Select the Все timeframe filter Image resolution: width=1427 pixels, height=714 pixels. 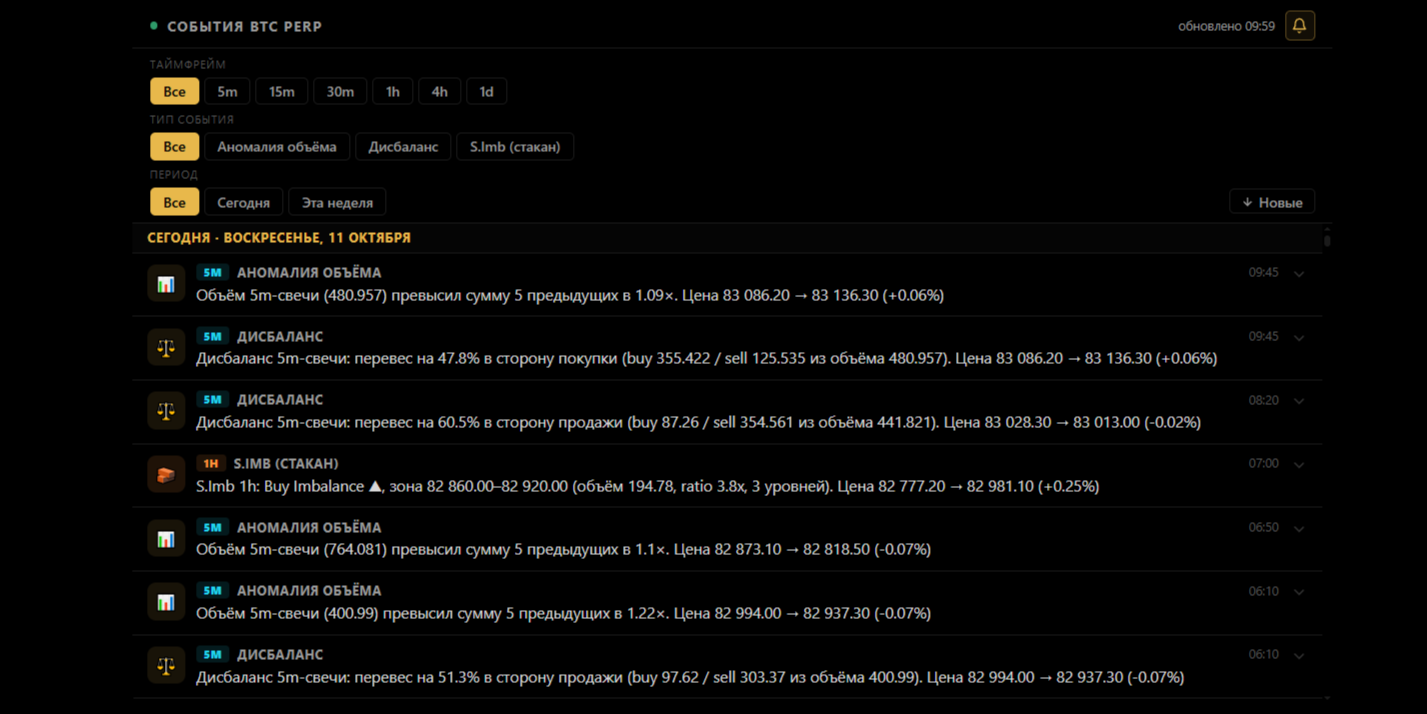(x=175, y=91)
